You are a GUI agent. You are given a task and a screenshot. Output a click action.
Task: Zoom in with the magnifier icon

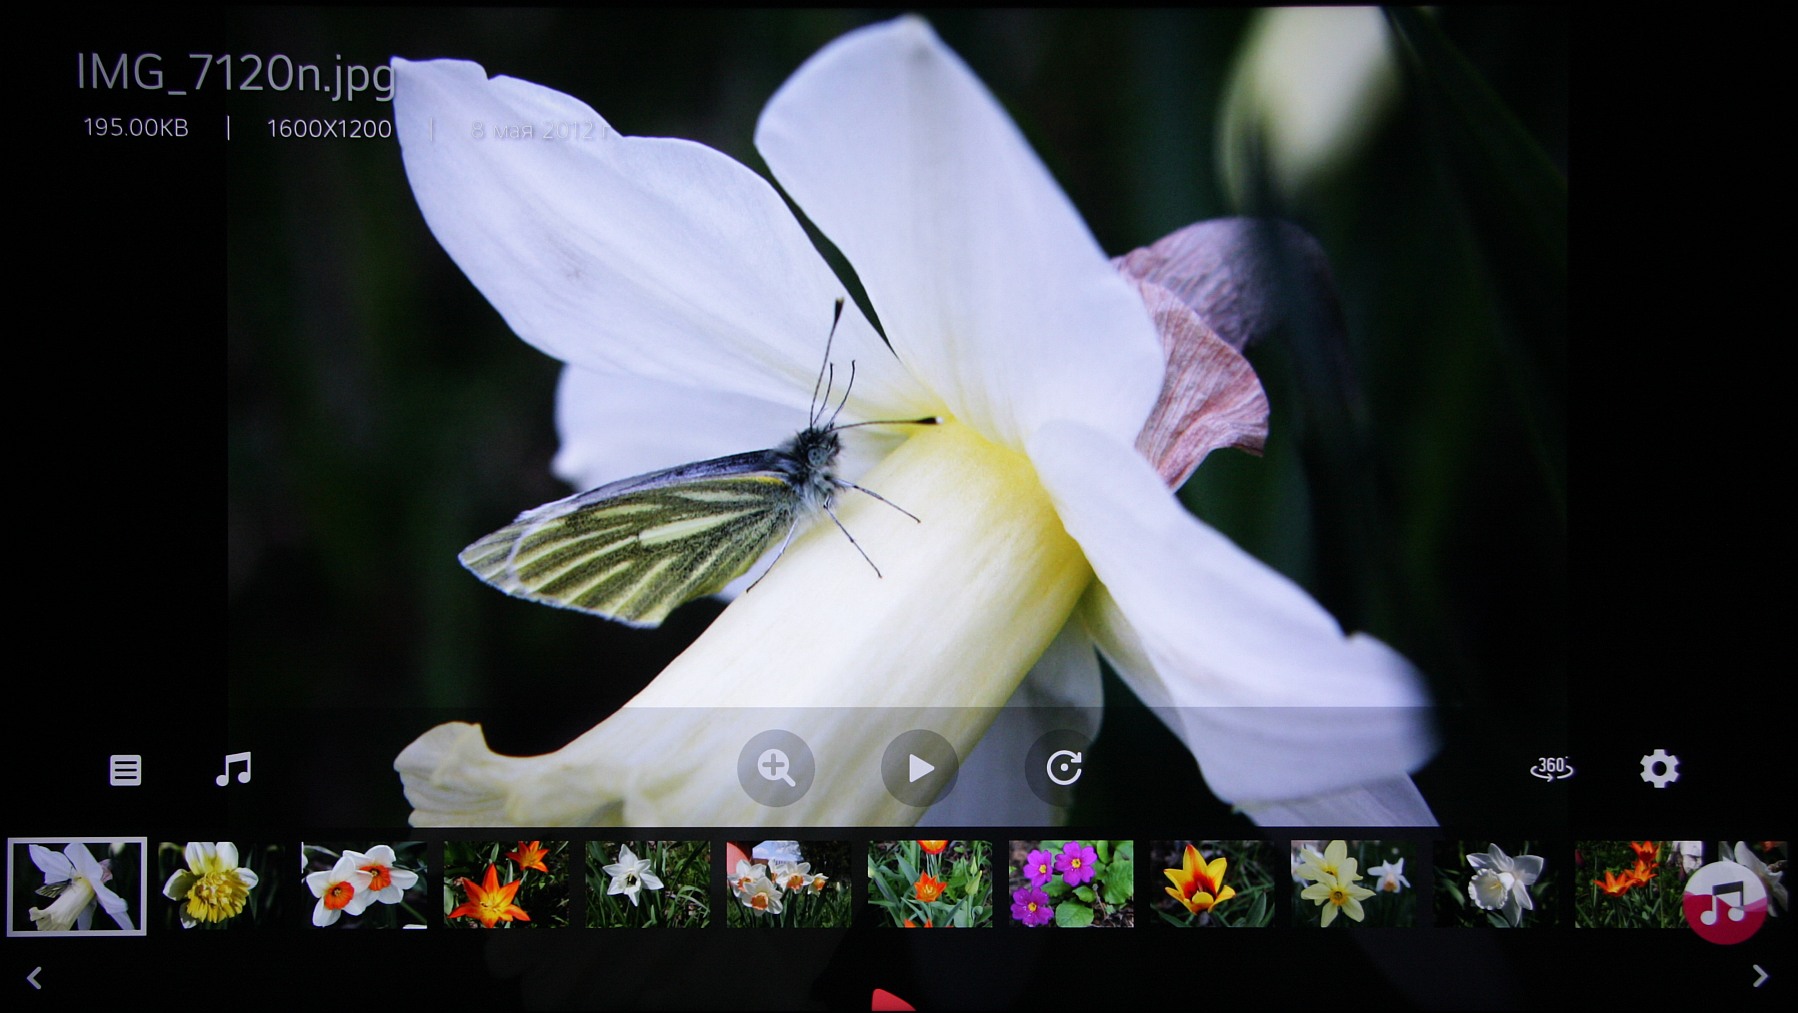(x=776, y=768)
